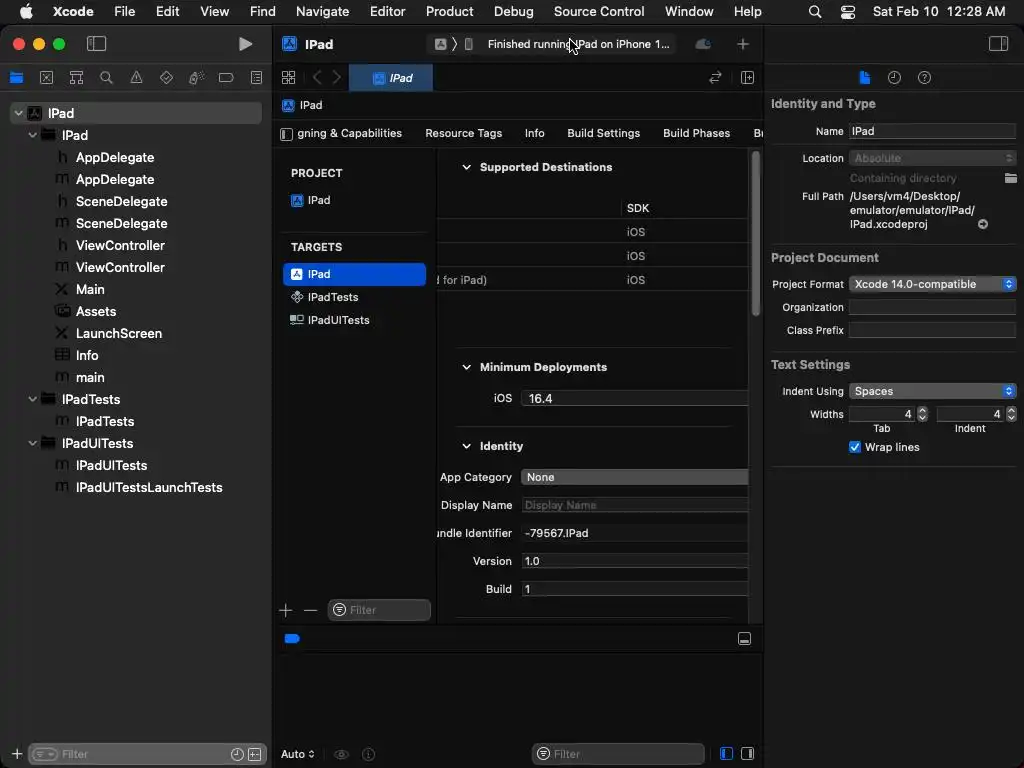
Task: Go back in editor history
Action: click(317, 78)
